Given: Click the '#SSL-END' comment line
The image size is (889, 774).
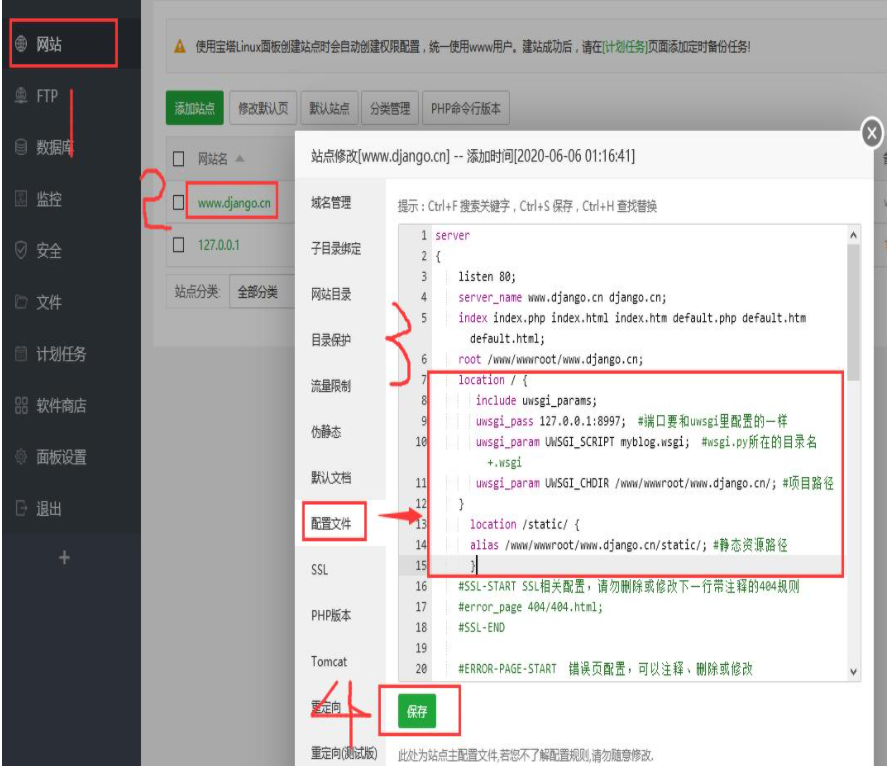Looking at the screenshot, I should click(481, 628).
